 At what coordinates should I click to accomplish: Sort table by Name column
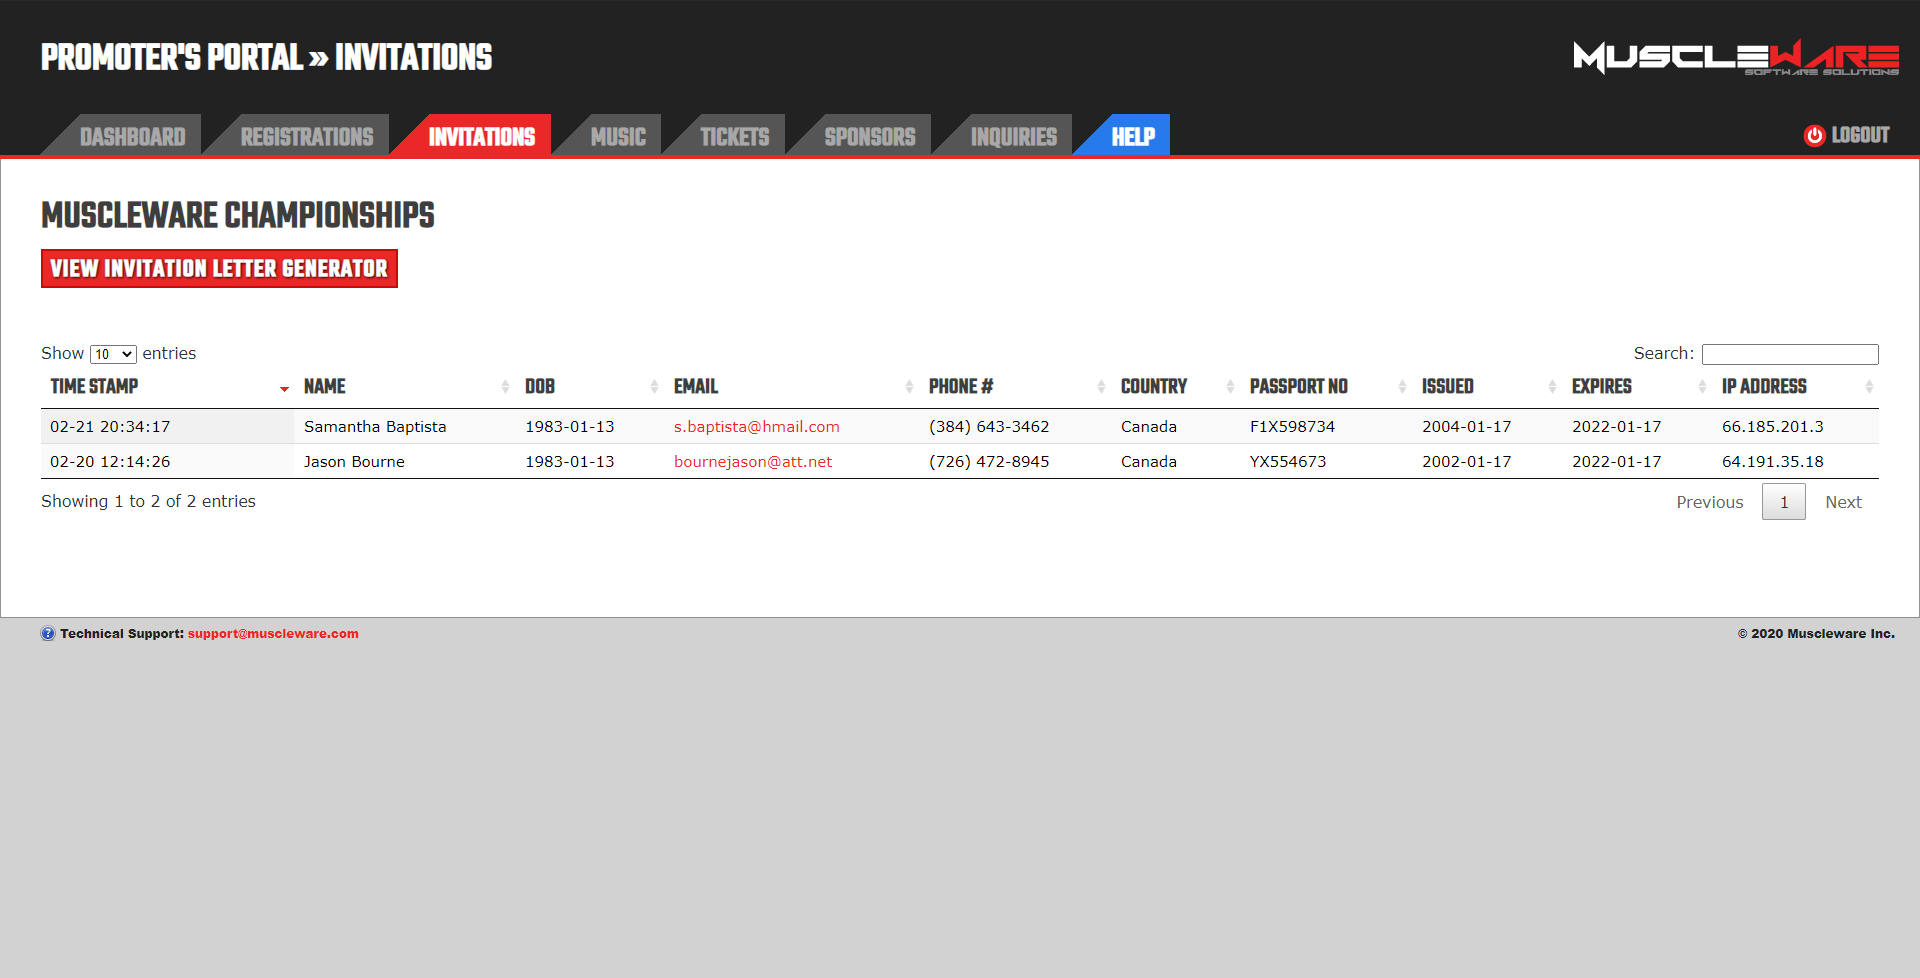click(x=325, y=387)
